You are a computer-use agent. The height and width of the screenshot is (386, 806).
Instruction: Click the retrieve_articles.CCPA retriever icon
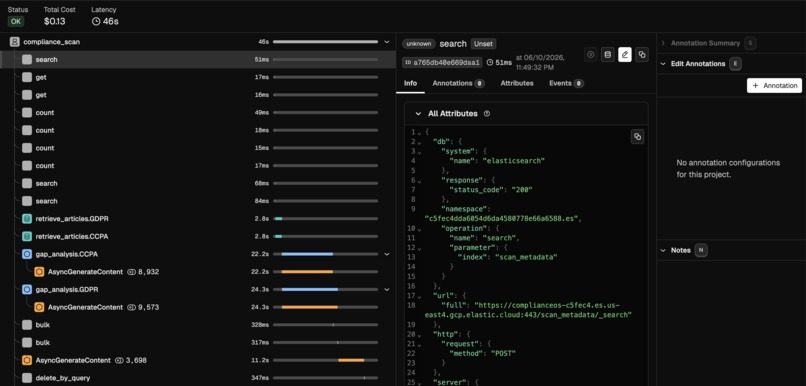click(x=27, y=236)
